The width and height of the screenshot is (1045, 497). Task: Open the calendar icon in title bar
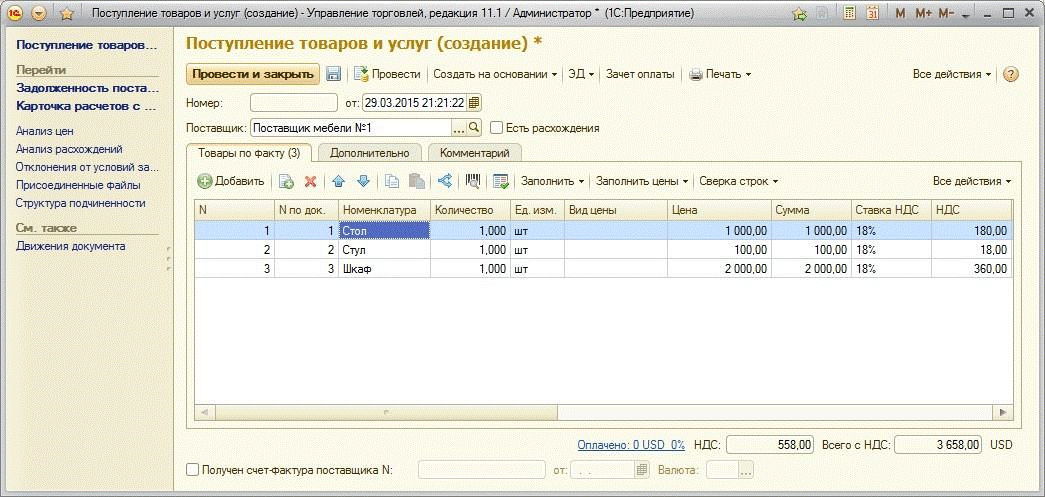pyautogui.click(x=872, y=14)
